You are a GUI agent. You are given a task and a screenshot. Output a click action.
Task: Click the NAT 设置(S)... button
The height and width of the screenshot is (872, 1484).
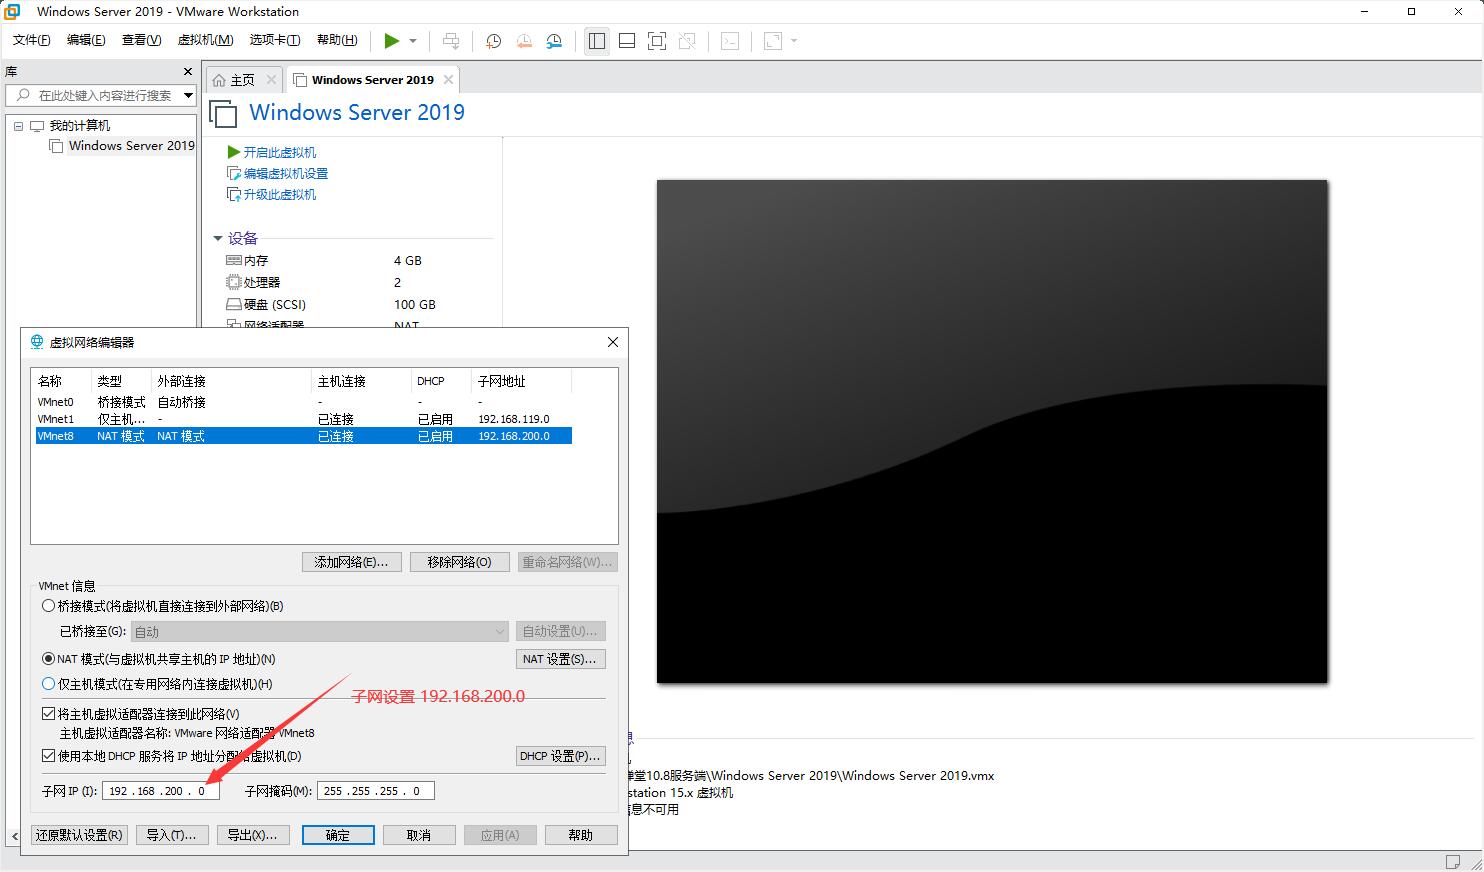click(560, 659)
